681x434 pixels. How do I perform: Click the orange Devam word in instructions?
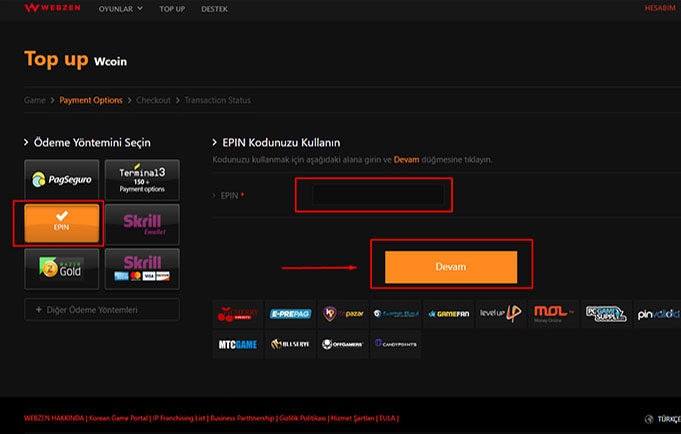coord(407,159)
